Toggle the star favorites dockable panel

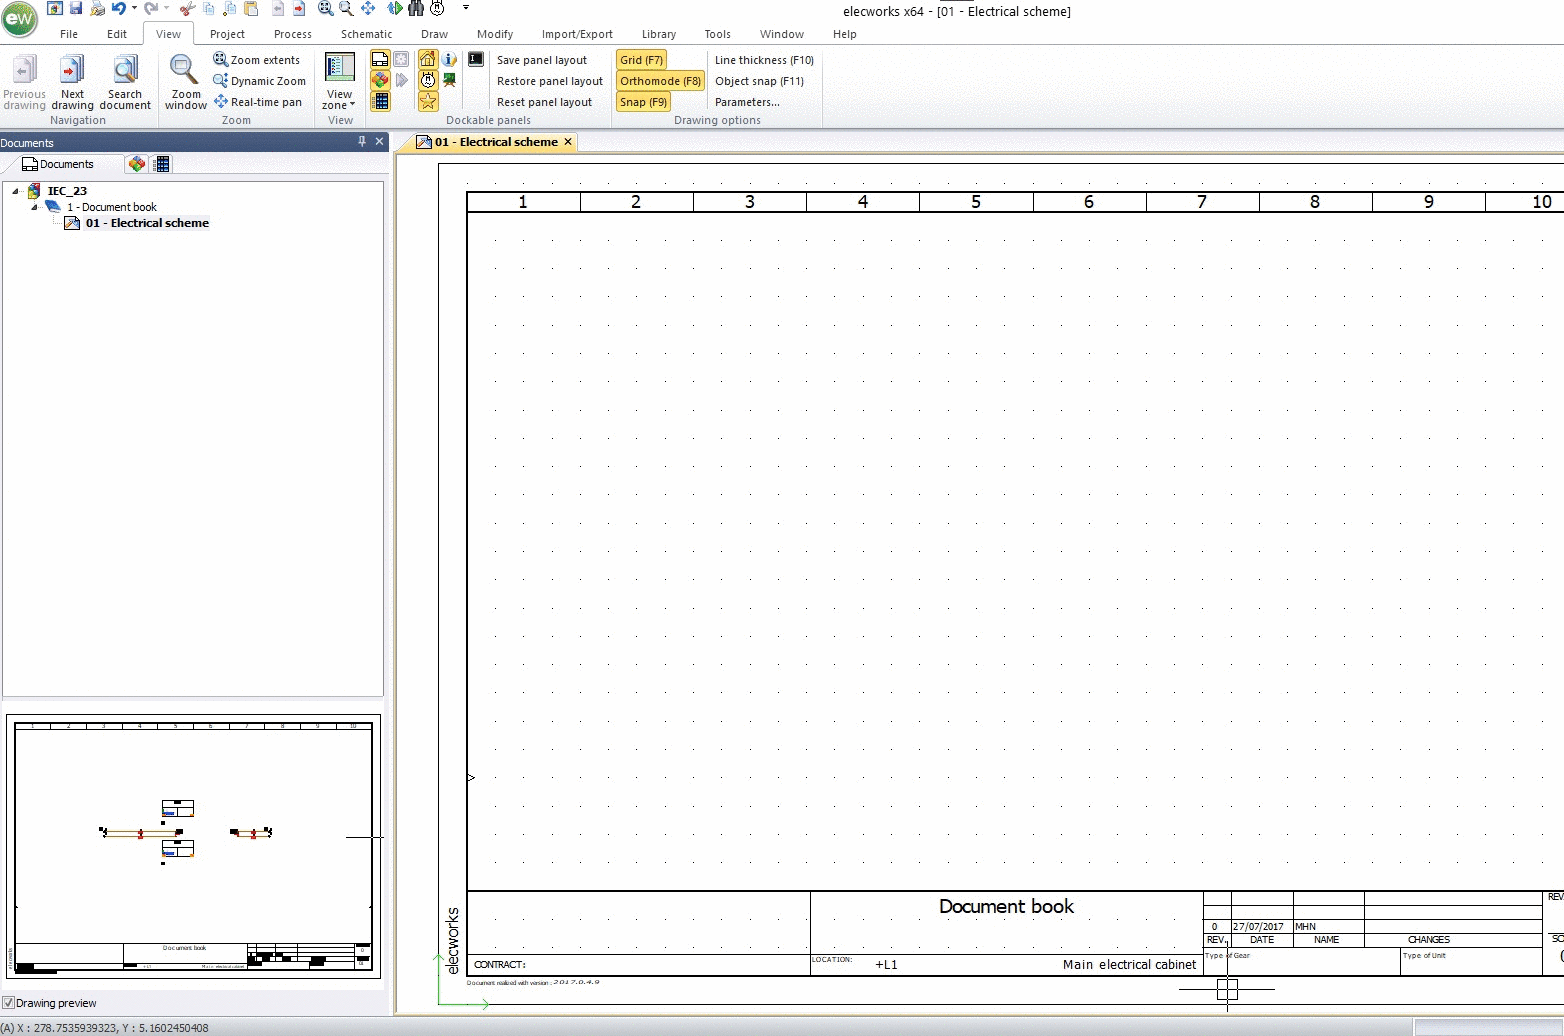[428, 101]
